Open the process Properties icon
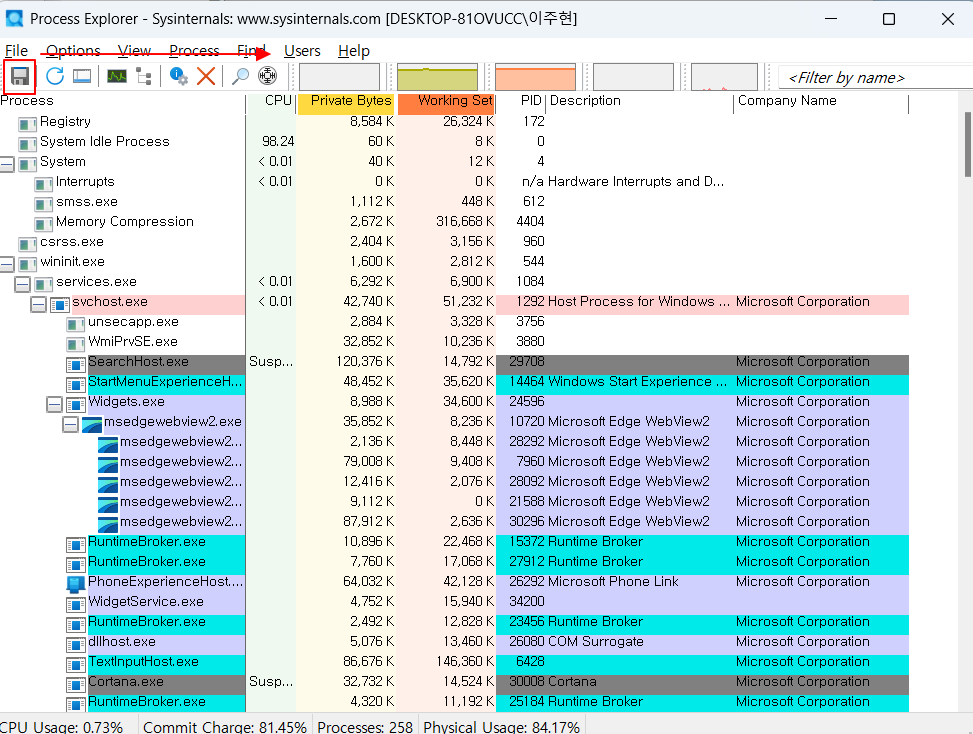The image size is (973, 734). point(179,76)
